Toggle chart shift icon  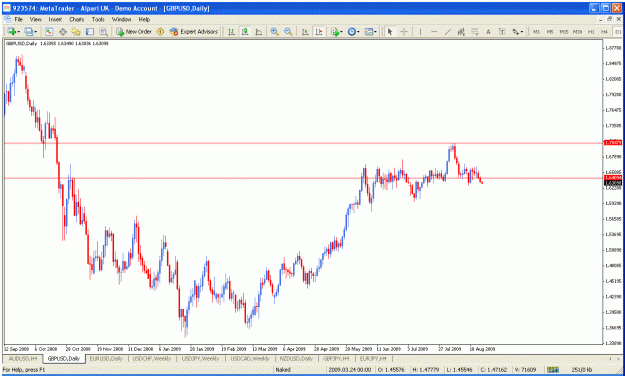click(318, 31)
